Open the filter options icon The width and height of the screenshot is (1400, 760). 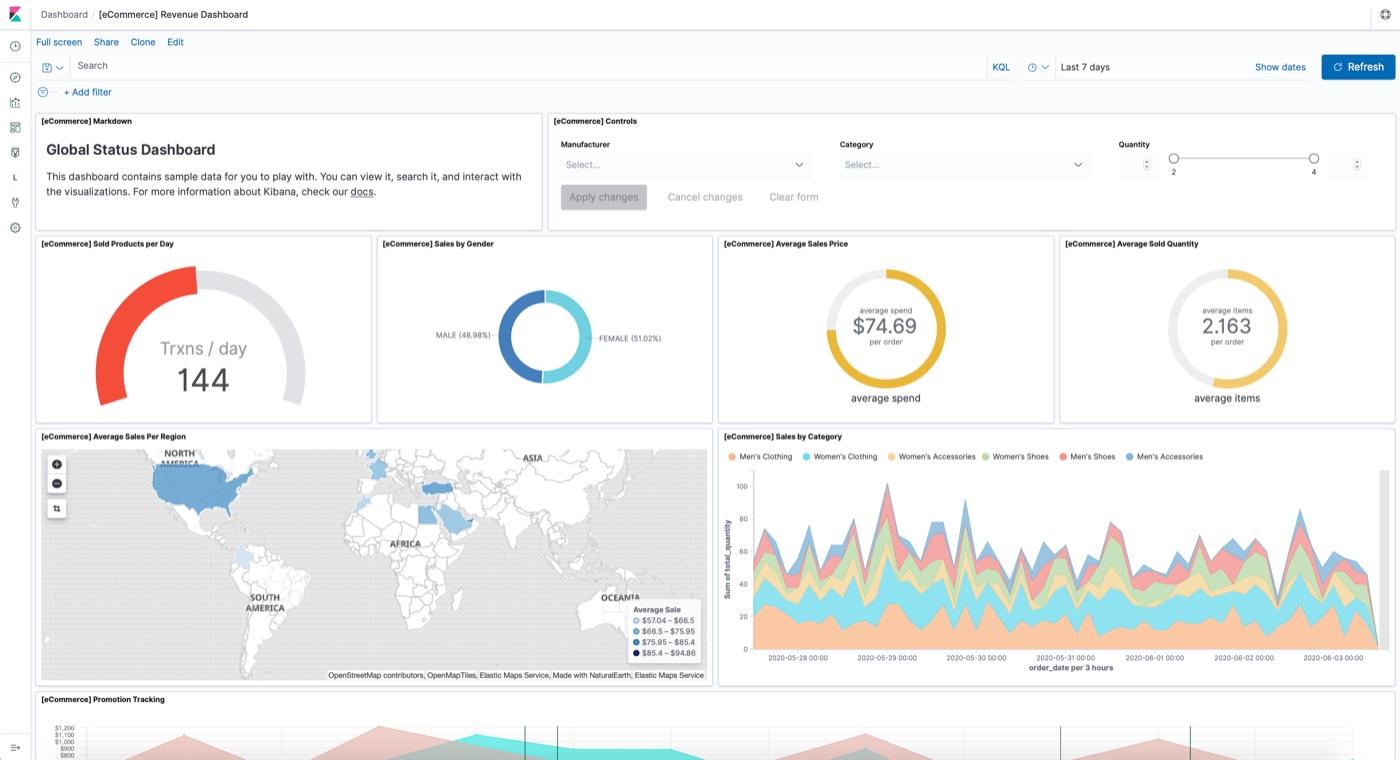(x=43, y=92)
